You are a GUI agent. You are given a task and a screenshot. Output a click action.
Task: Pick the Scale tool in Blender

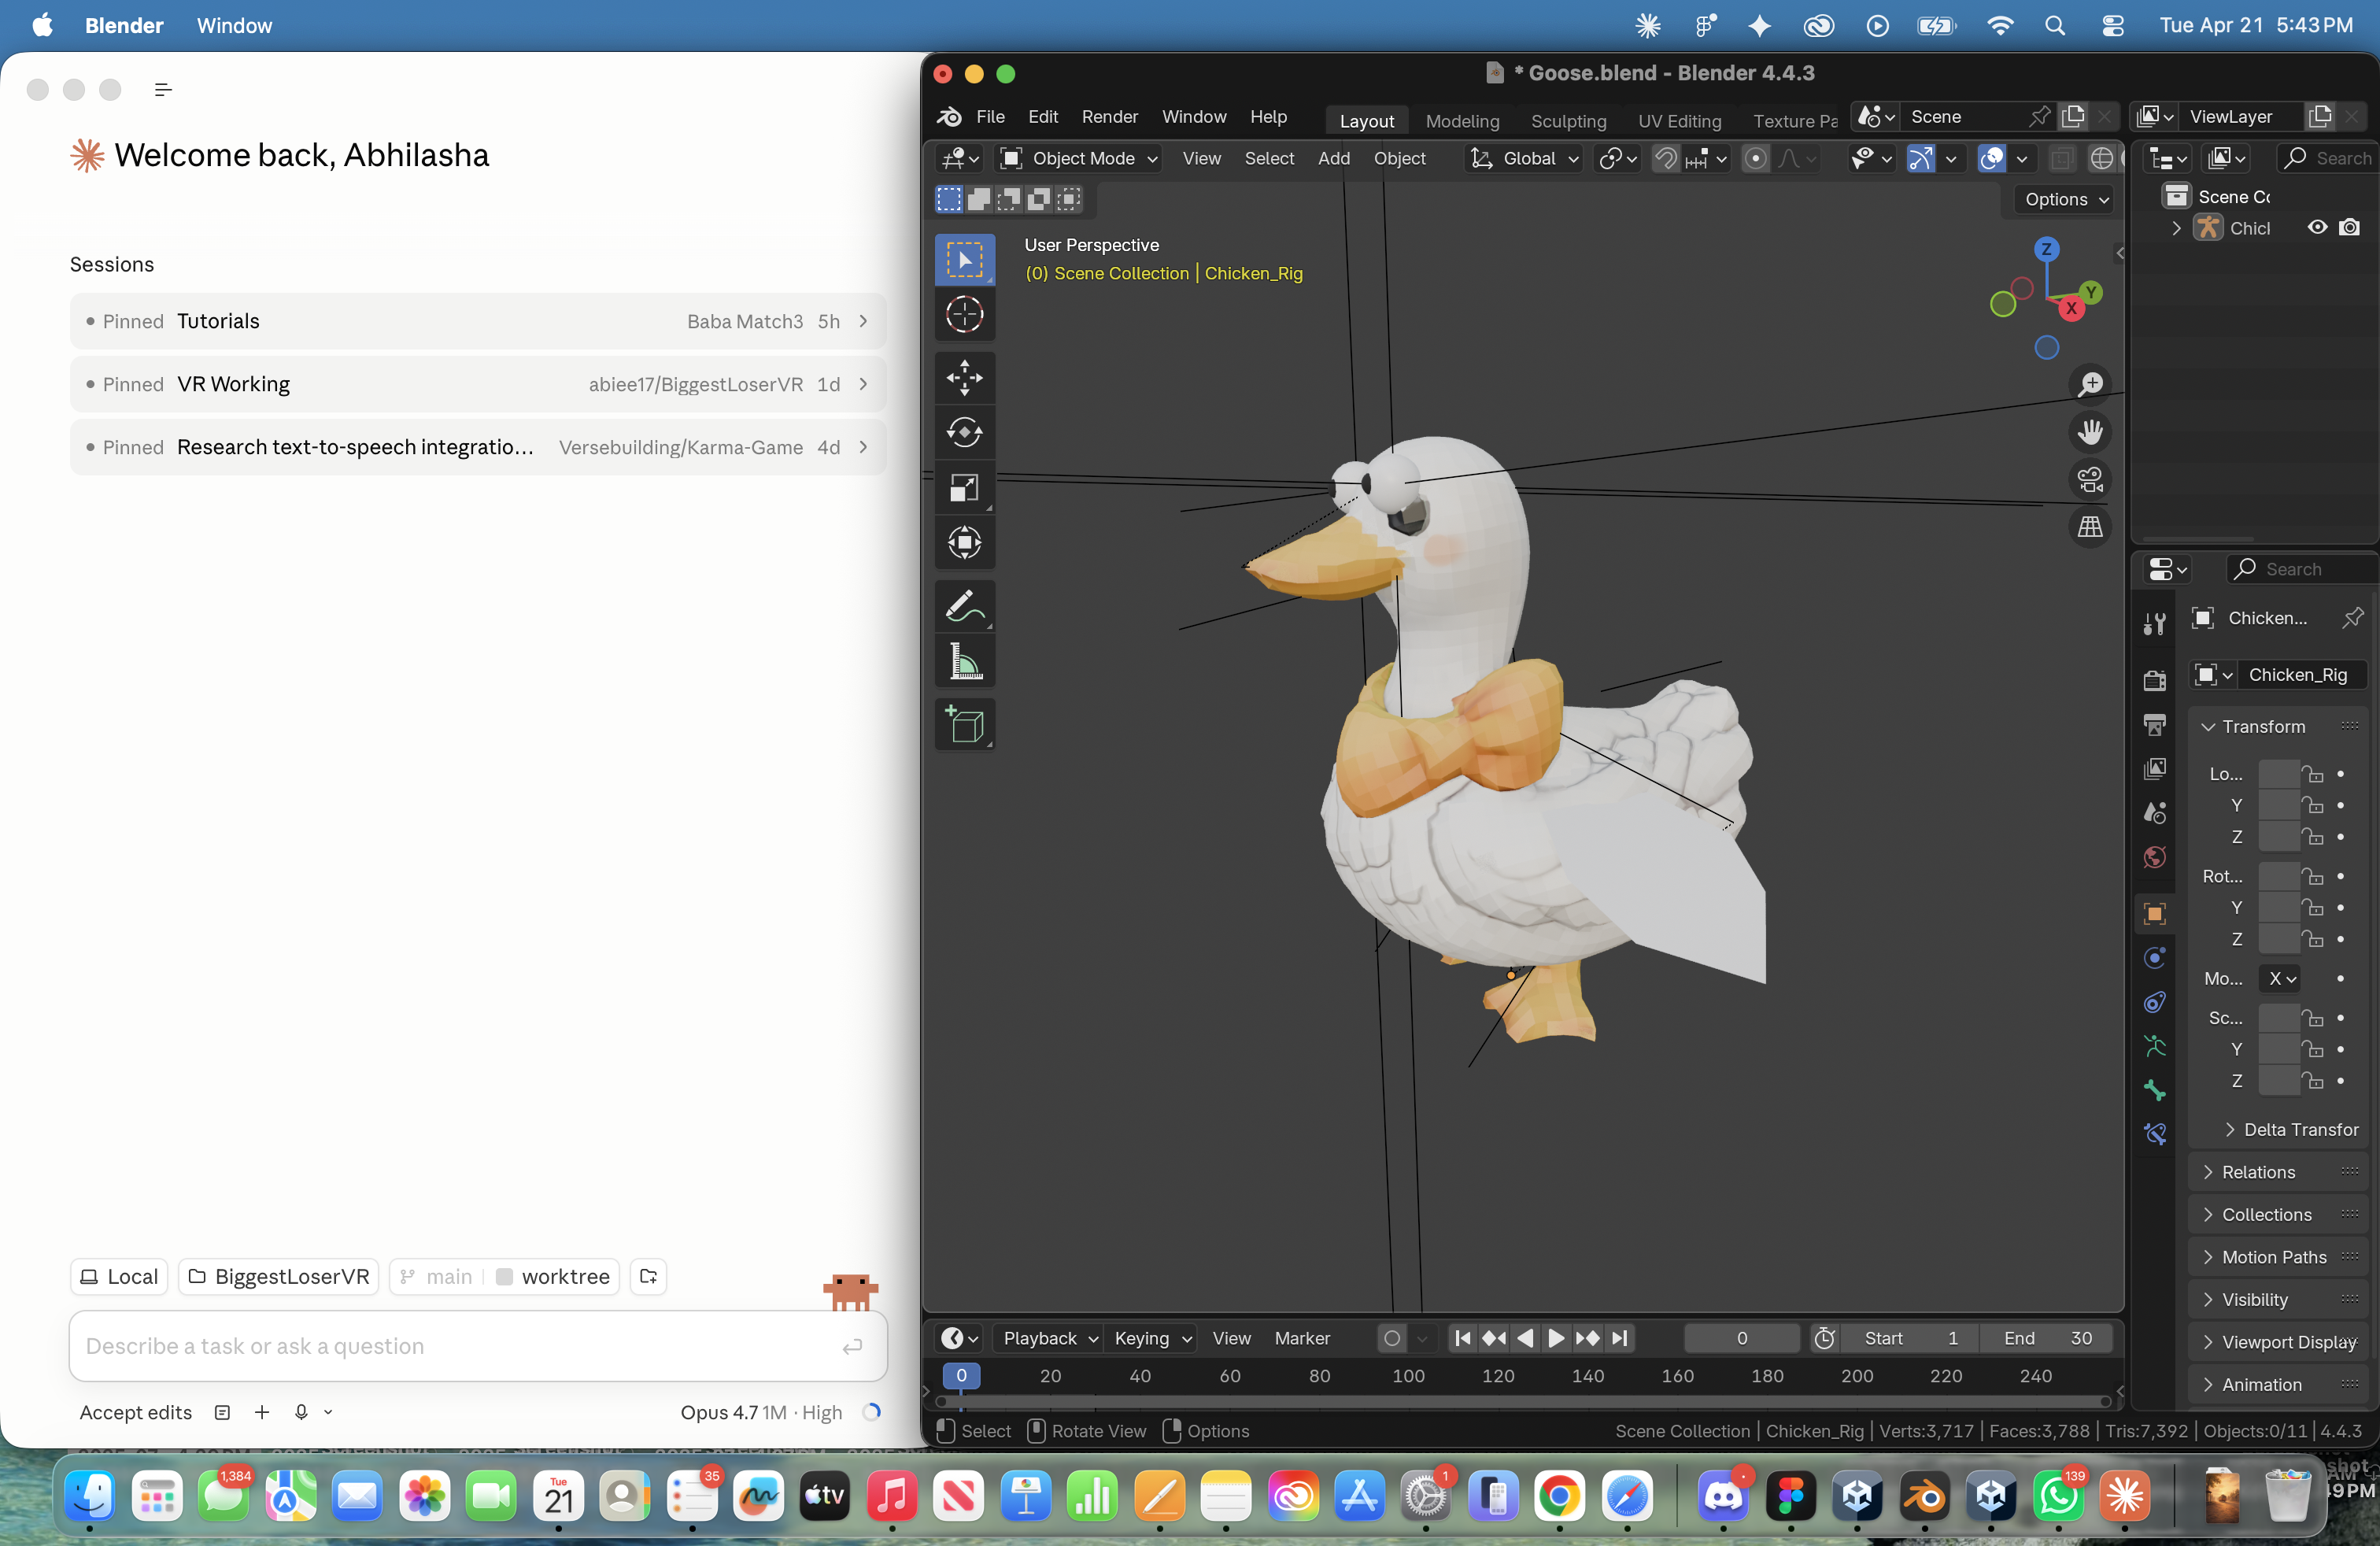click(964, 488)
